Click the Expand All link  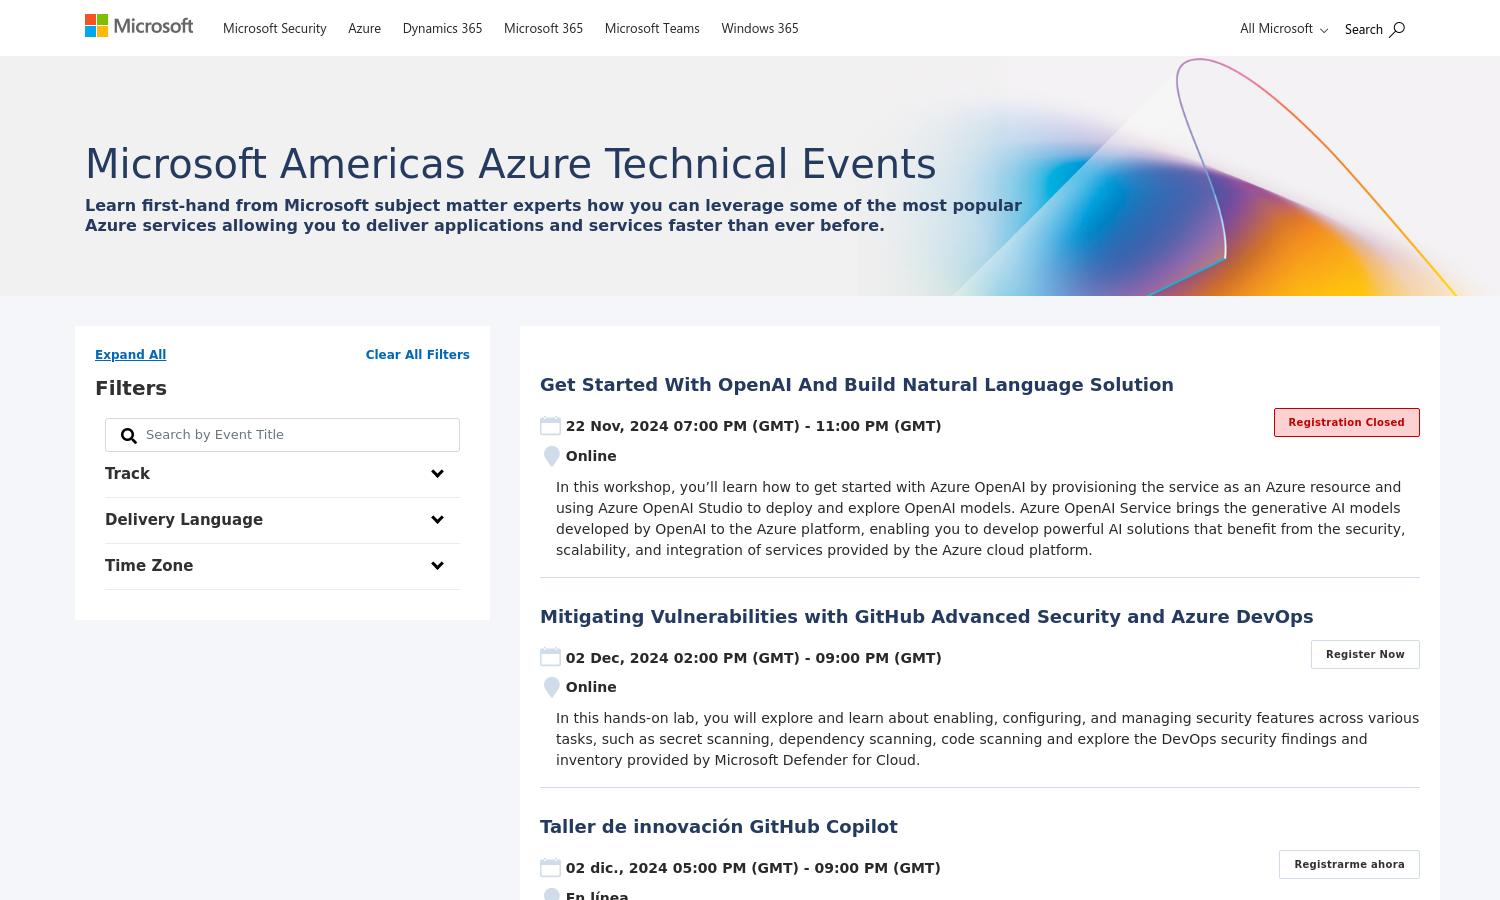(x=130, y=355)
